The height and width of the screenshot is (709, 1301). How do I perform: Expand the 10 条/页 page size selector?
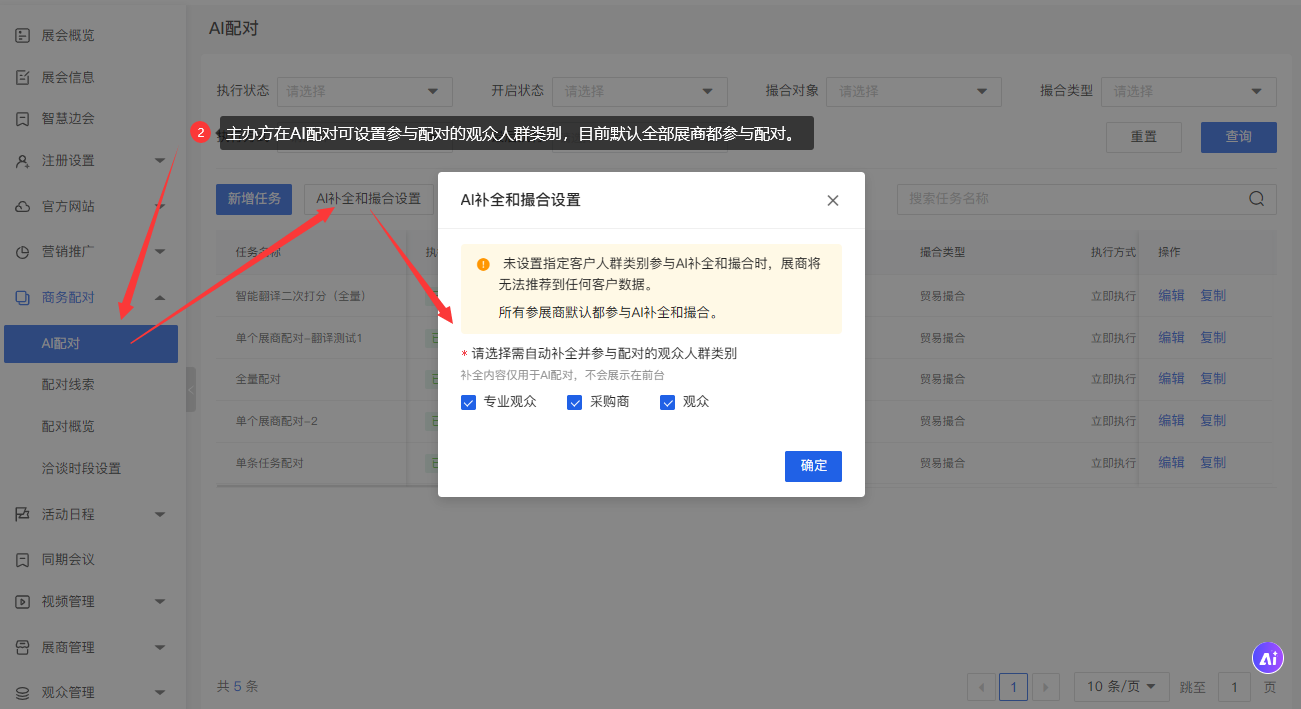1121,687
